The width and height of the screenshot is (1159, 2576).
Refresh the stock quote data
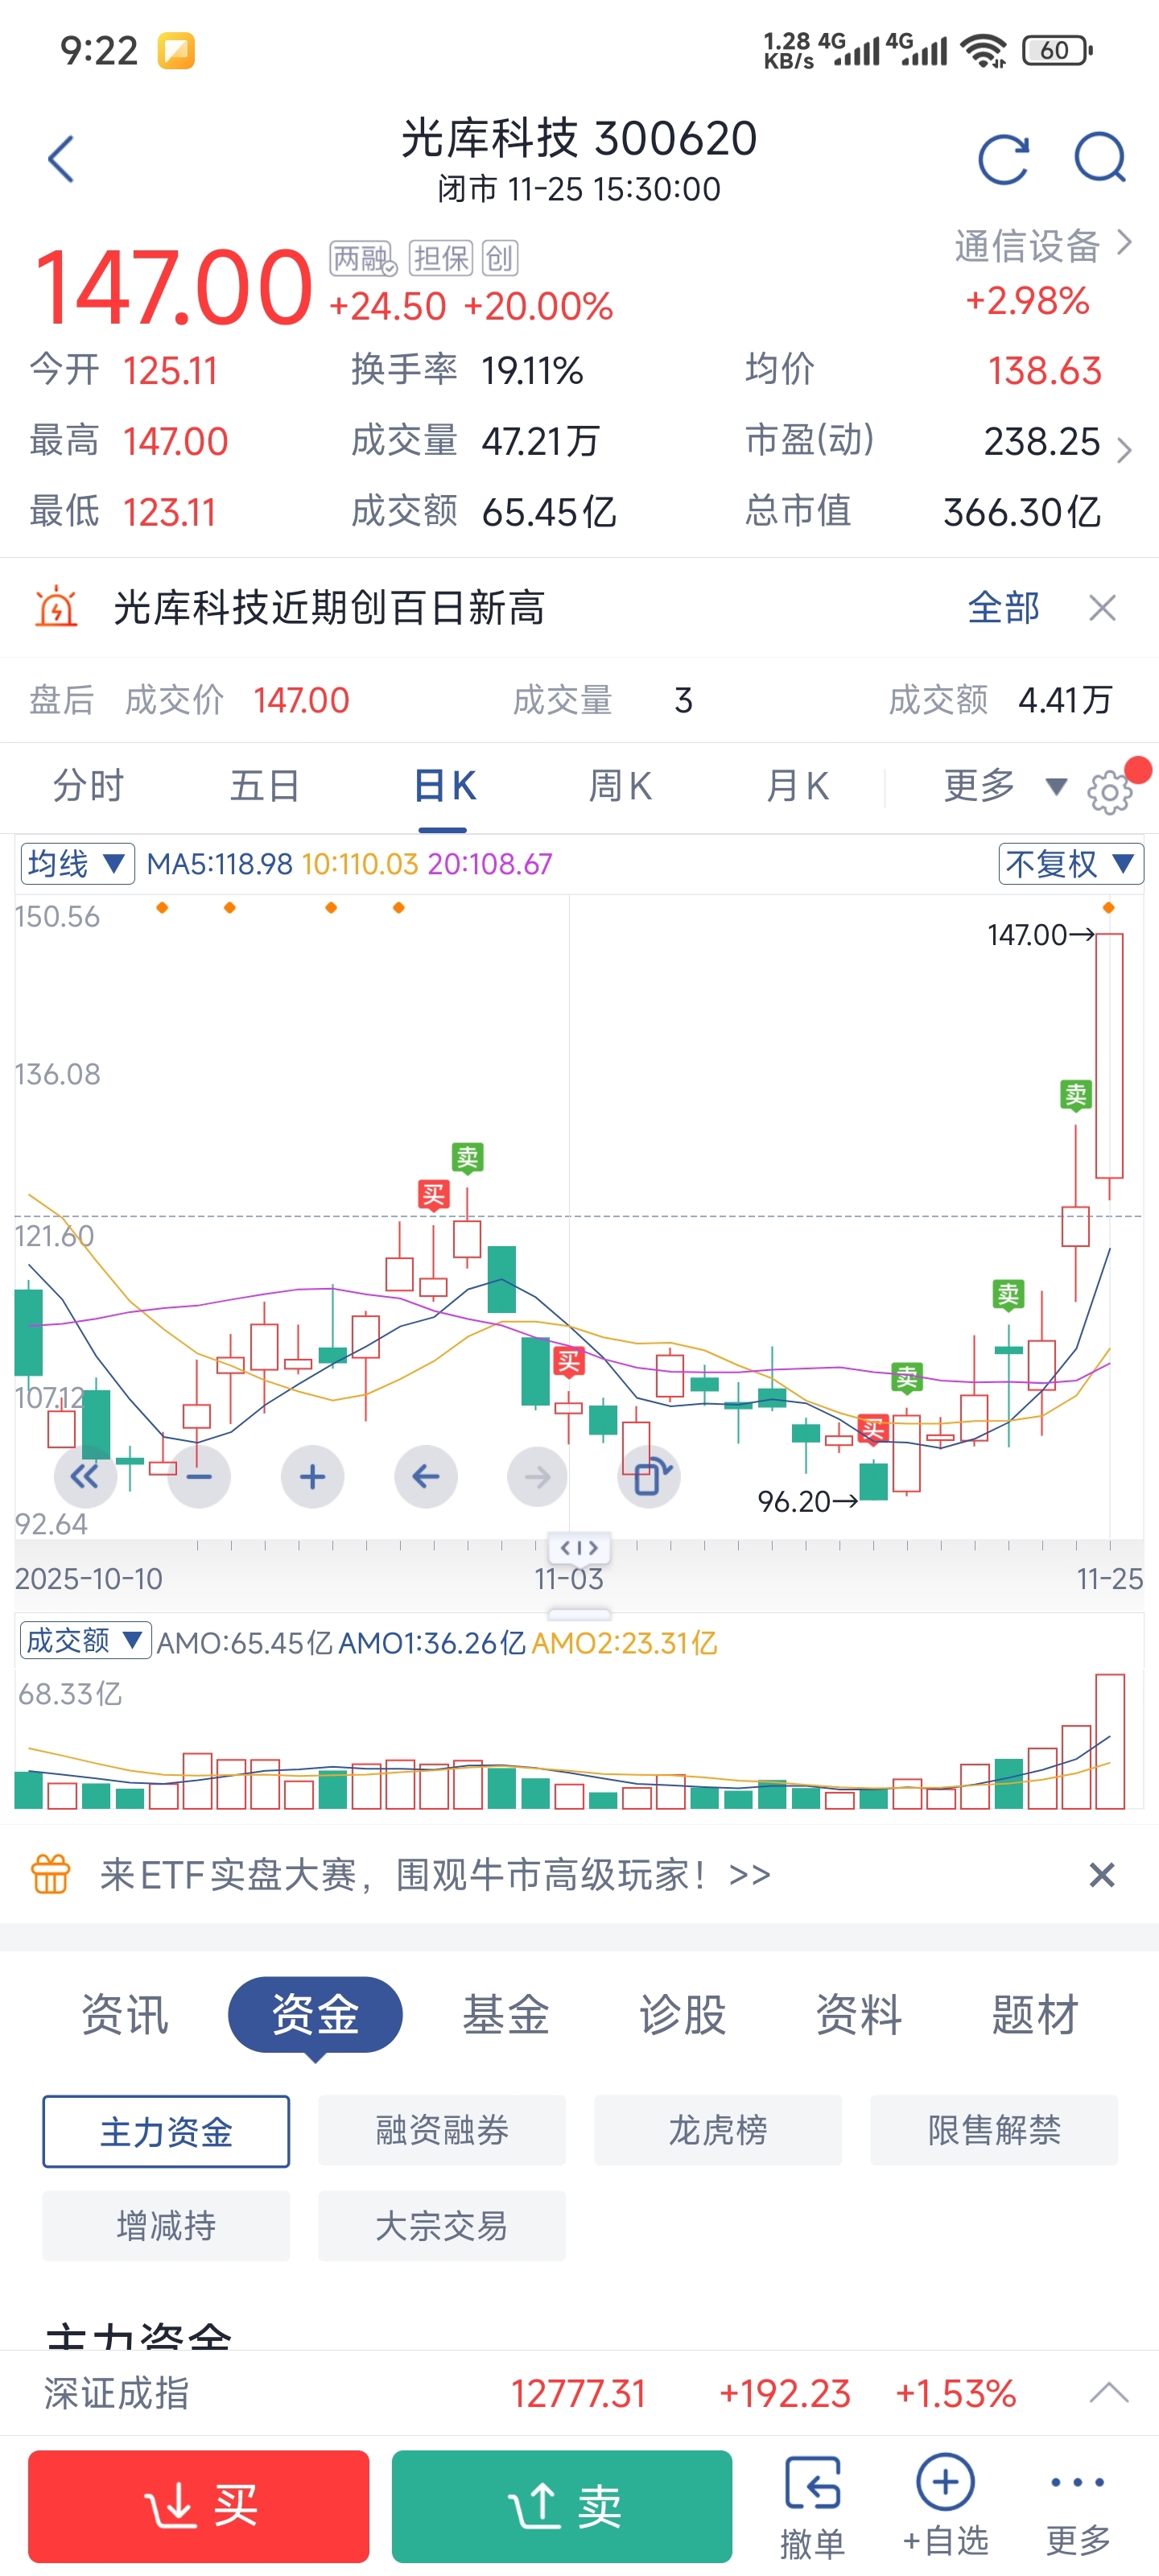[1003, 159]
